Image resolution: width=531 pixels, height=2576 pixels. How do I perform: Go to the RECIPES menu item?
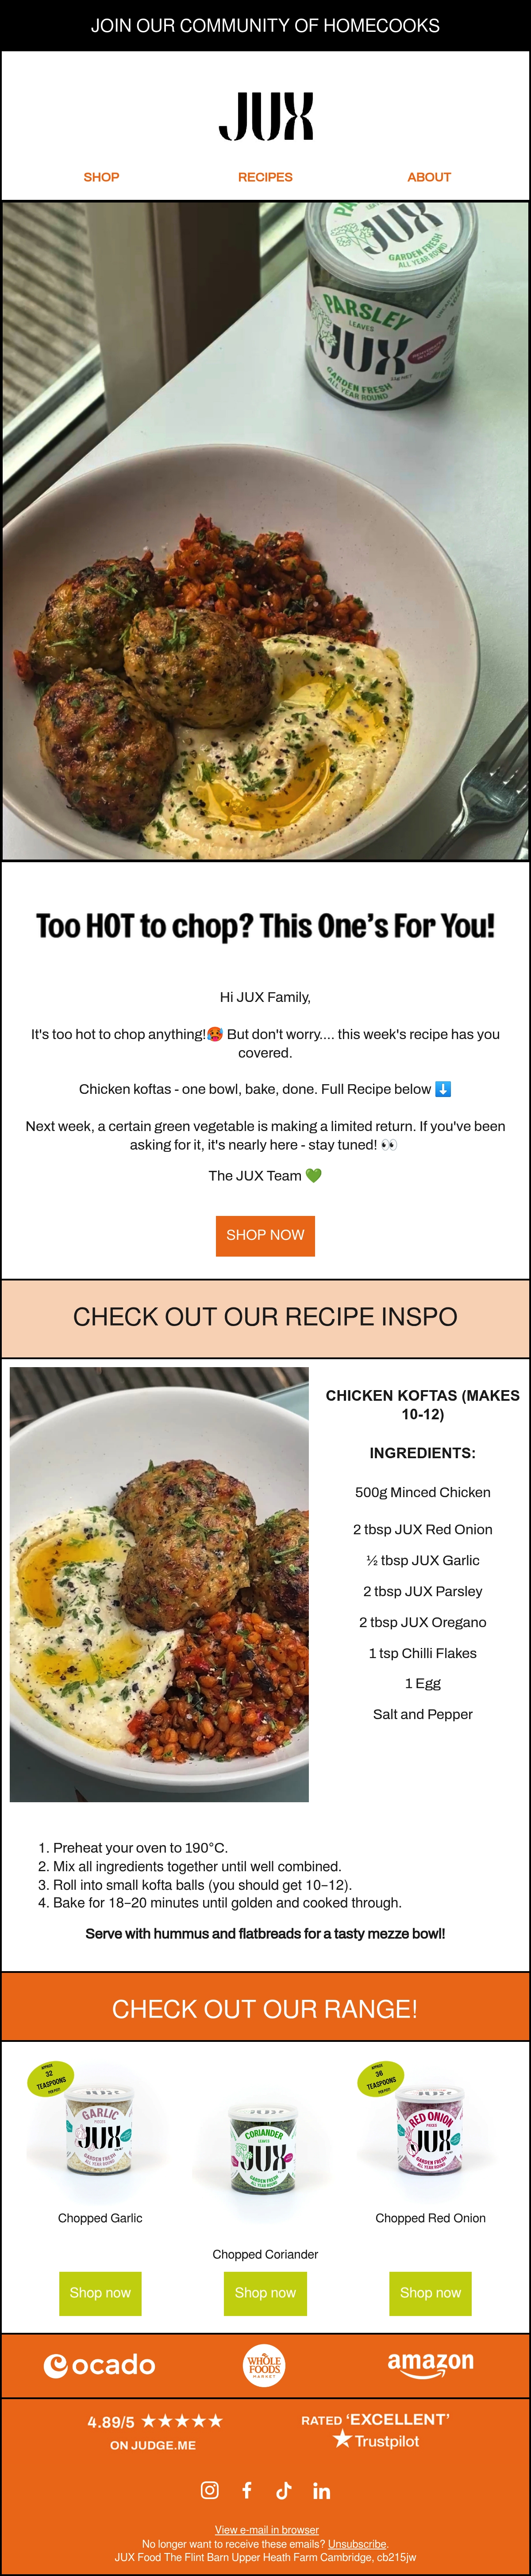(x=265, y=177)
